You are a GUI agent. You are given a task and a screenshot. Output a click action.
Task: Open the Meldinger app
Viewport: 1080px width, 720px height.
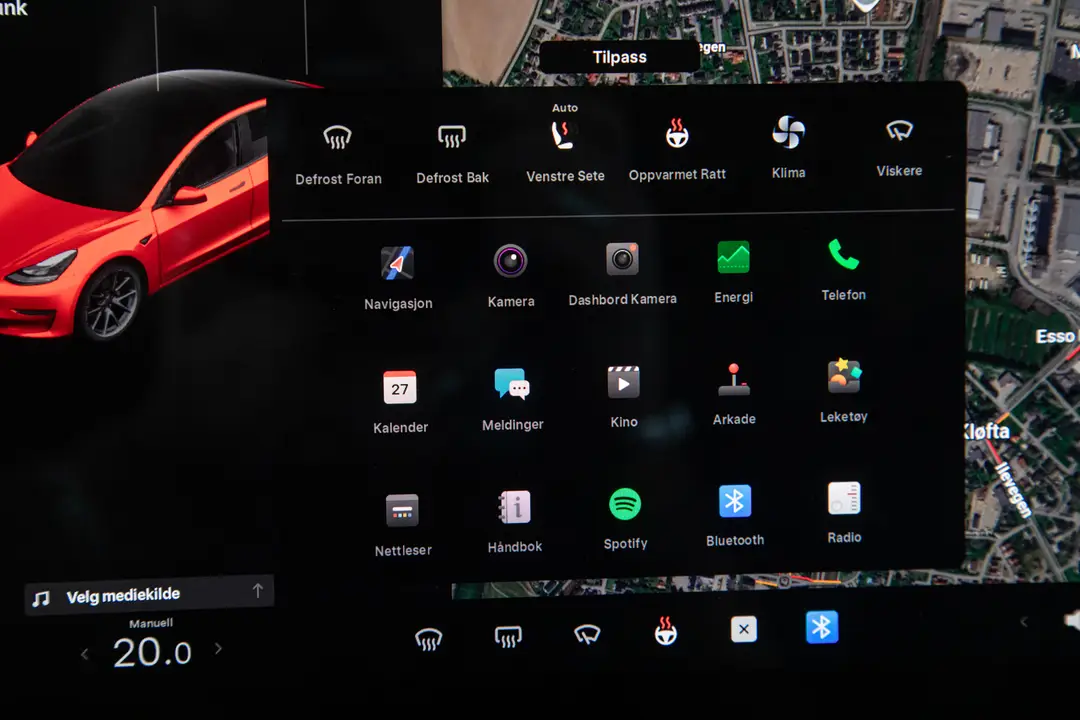coord(512,386)
